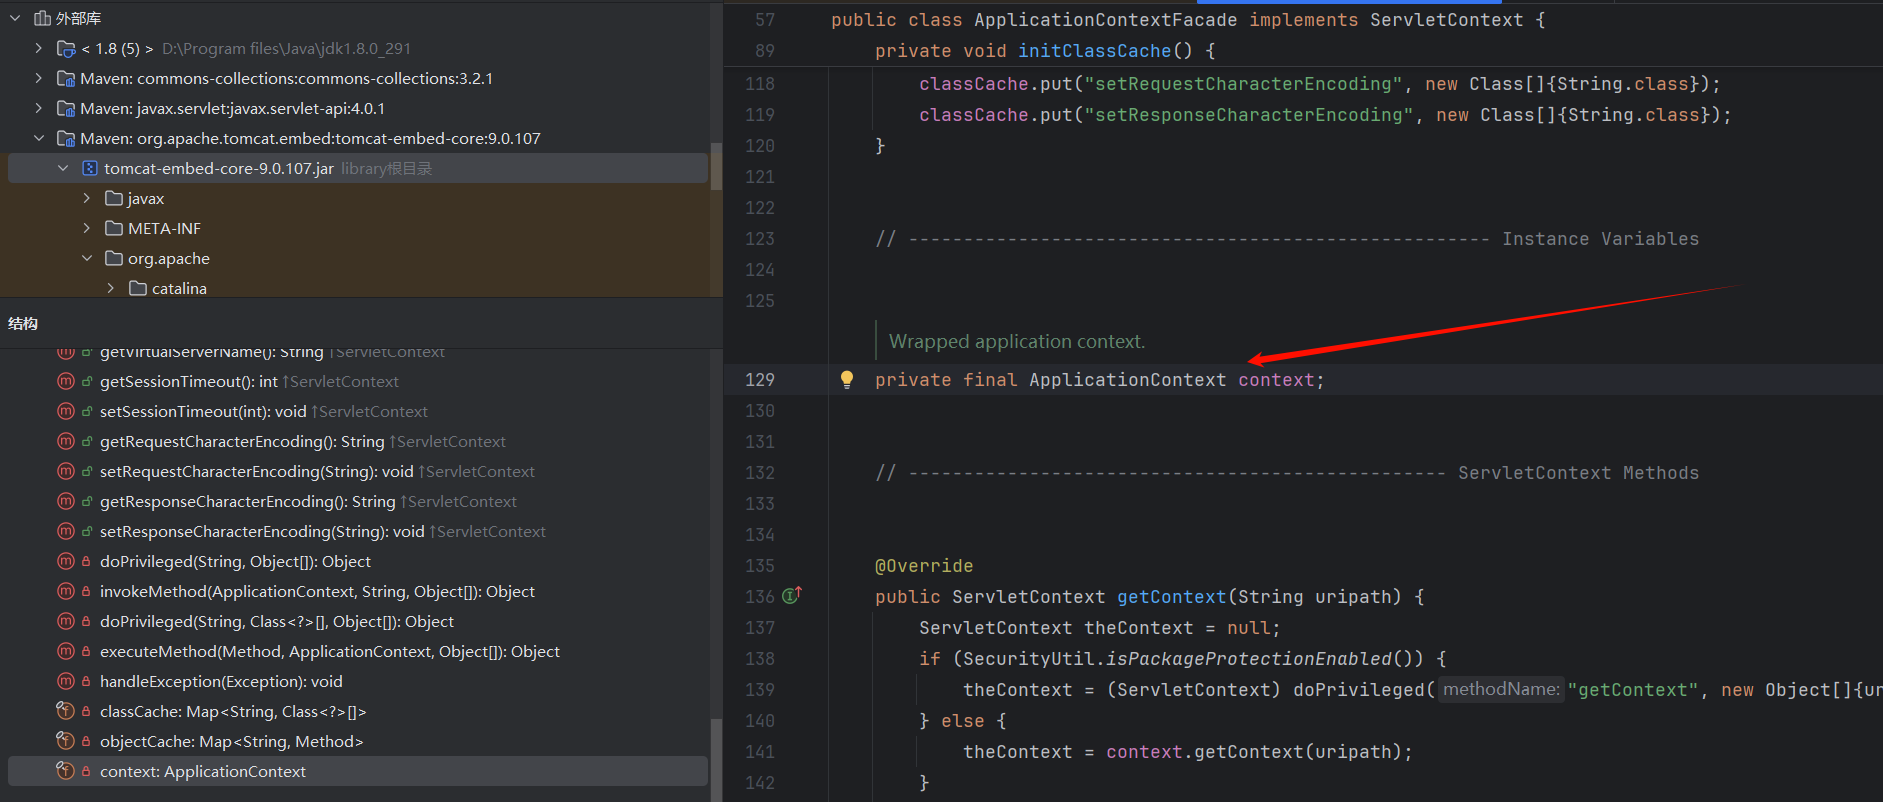Click the lightbulb icon on line 129

(847, 379)
